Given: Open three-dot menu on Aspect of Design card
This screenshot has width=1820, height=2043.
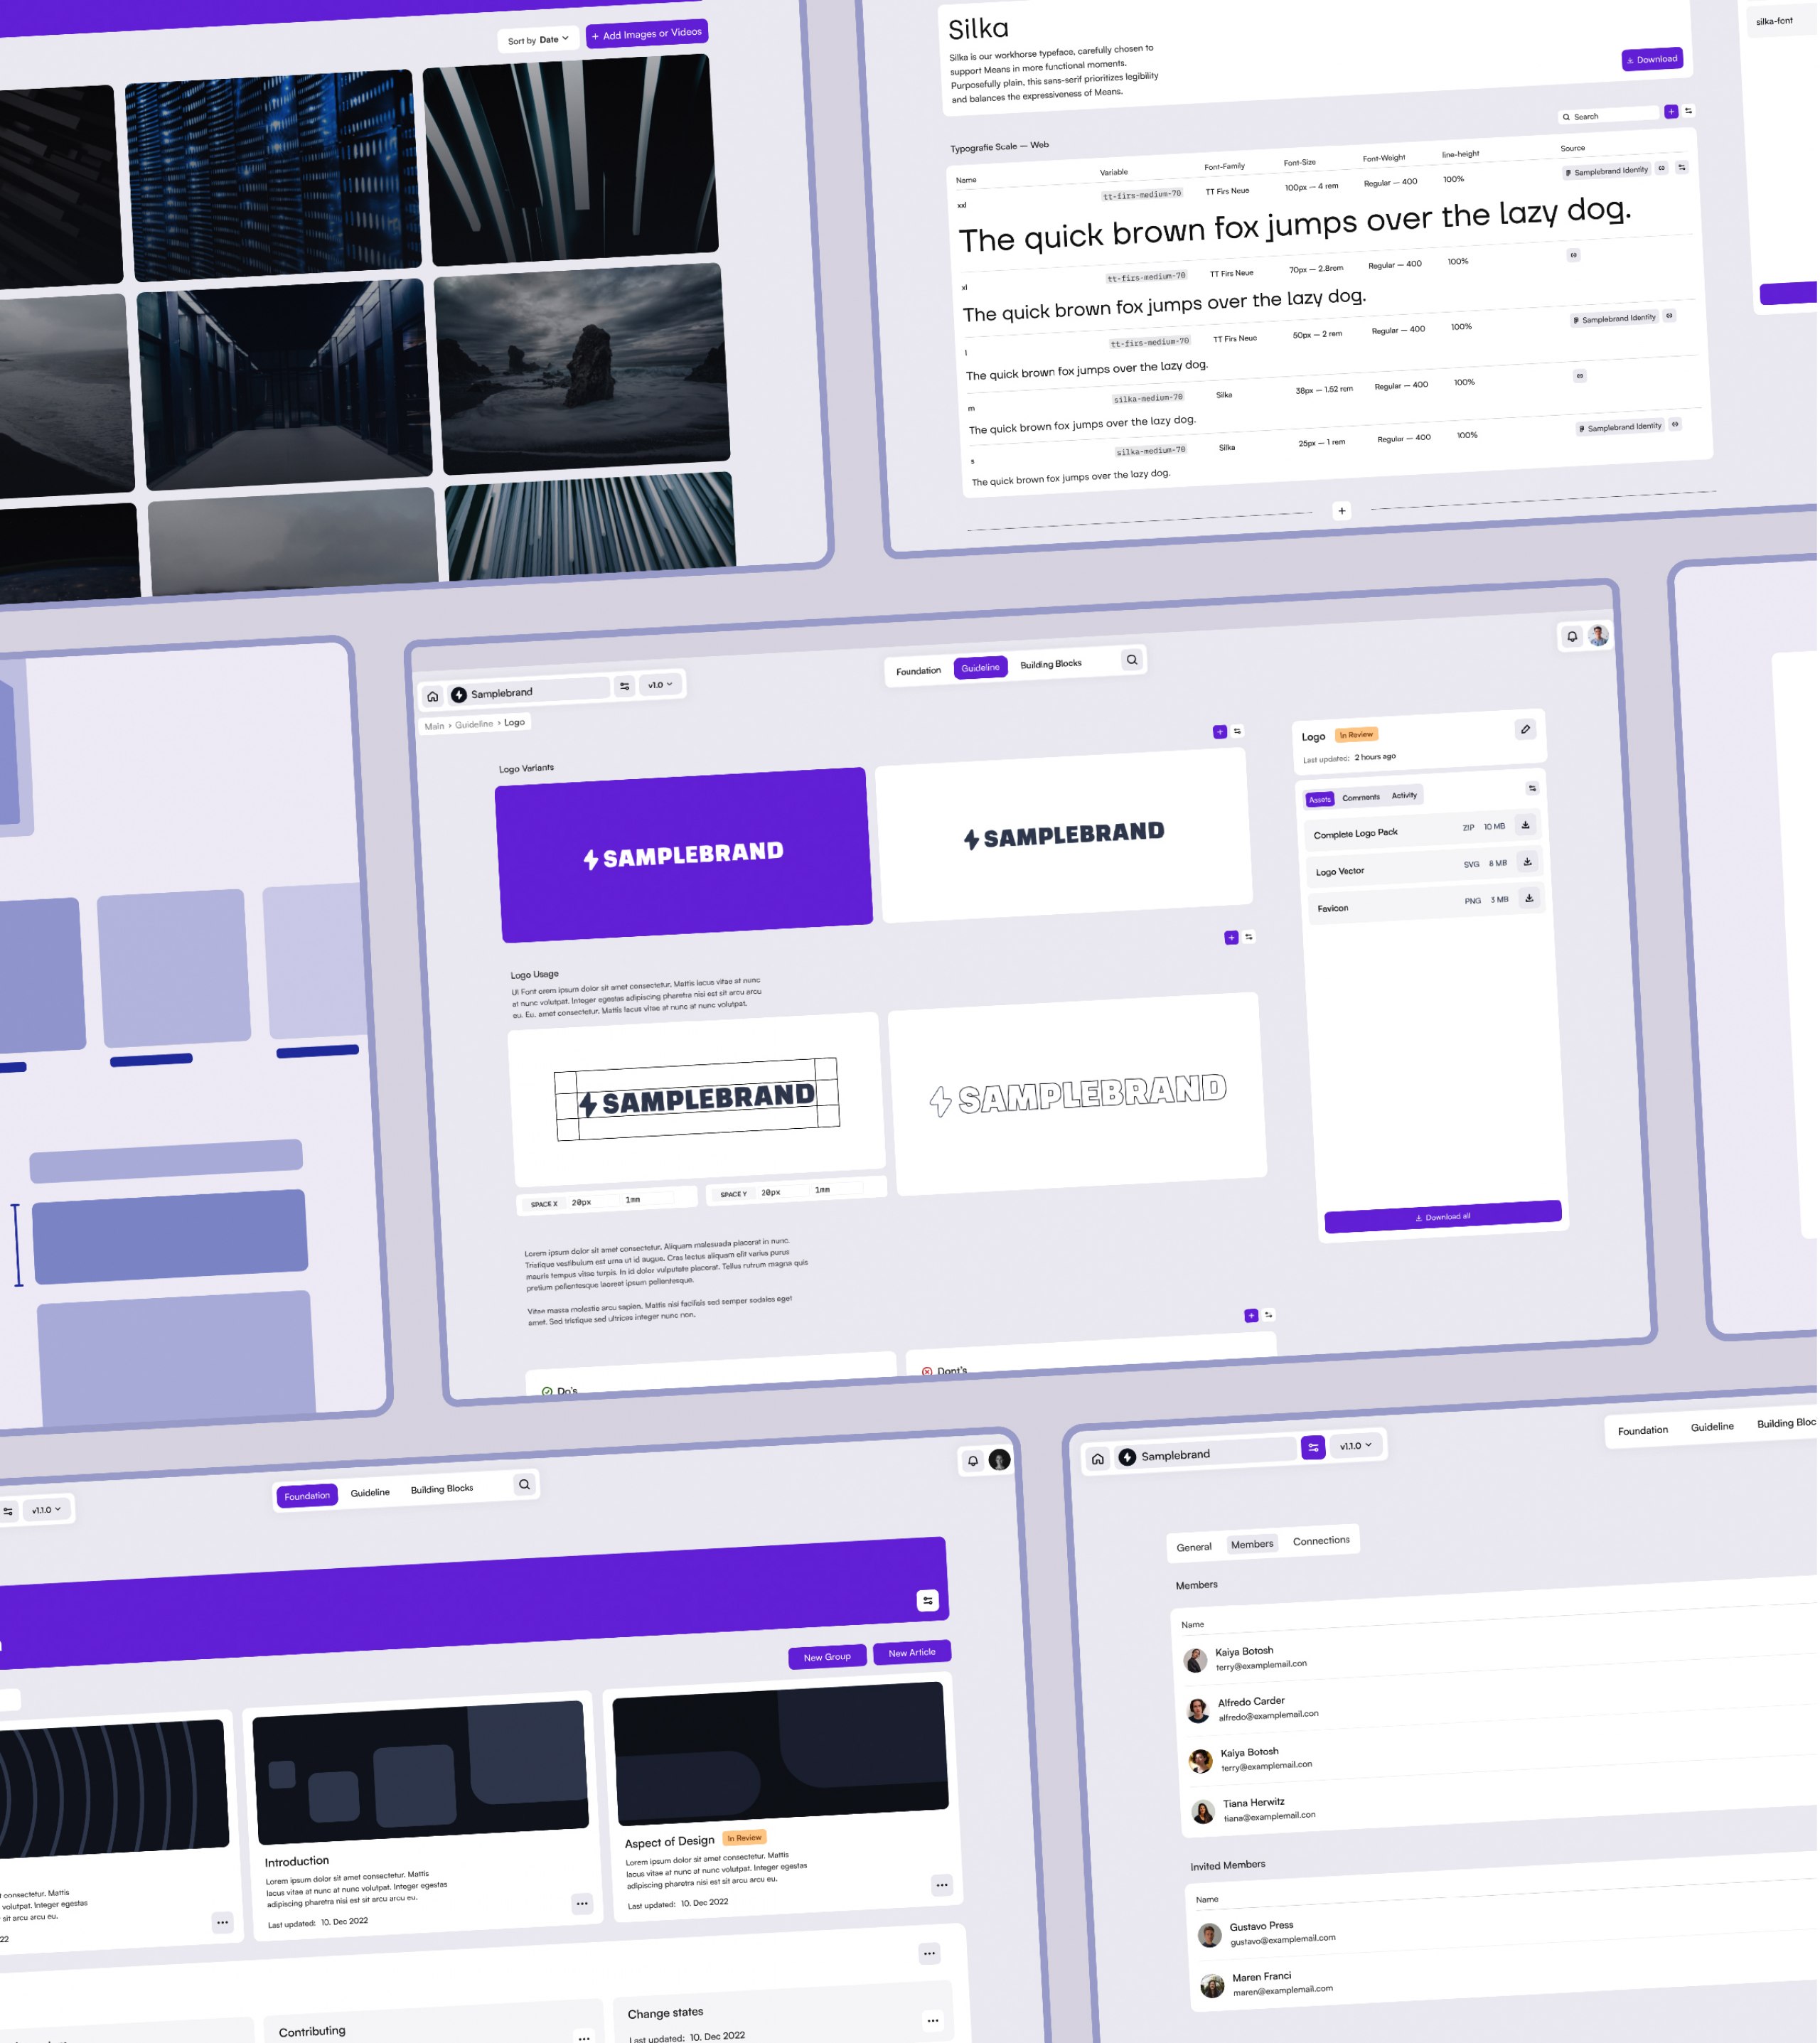Looking at the screenshot, I should pyautogui.click(x=942, y=1885).
